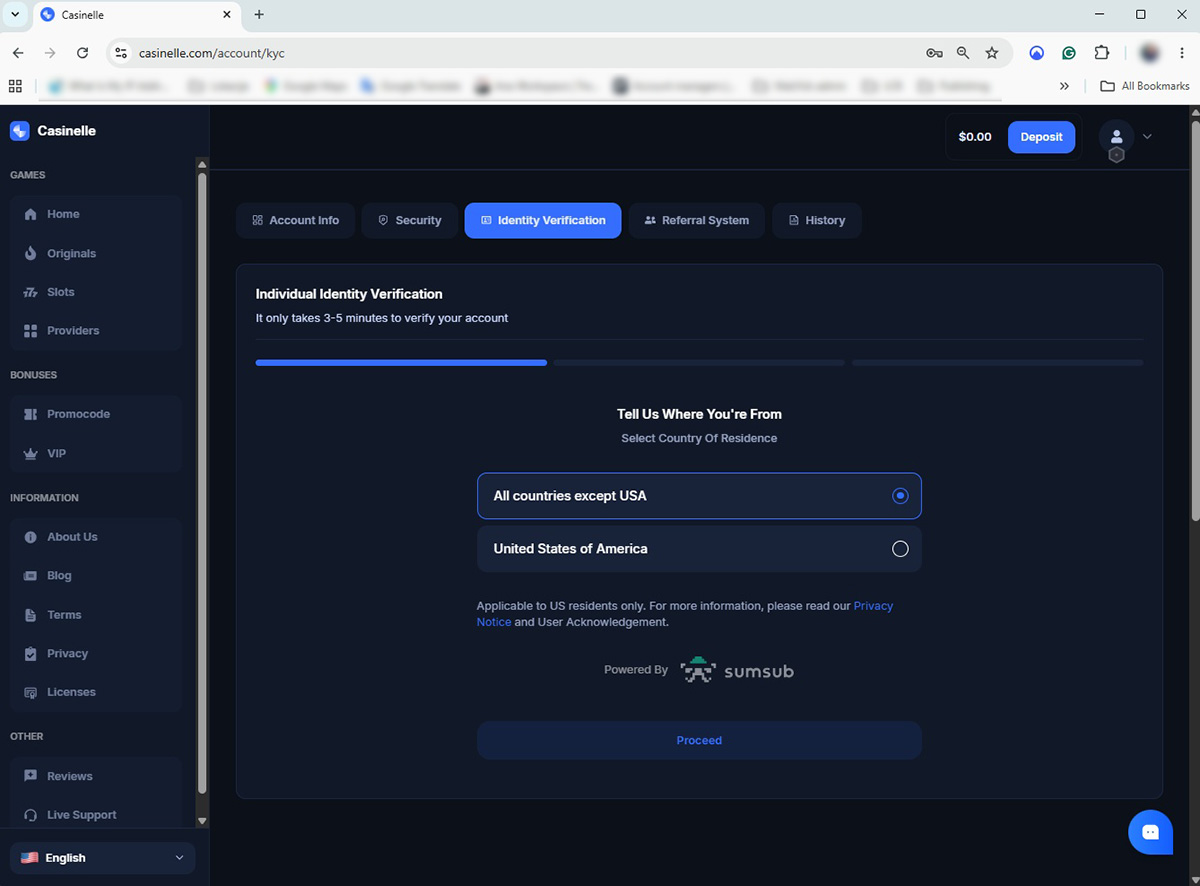Click the Tell Us Where You're From text
This screenshot has width=1200, height=886.
pos(699,414)
